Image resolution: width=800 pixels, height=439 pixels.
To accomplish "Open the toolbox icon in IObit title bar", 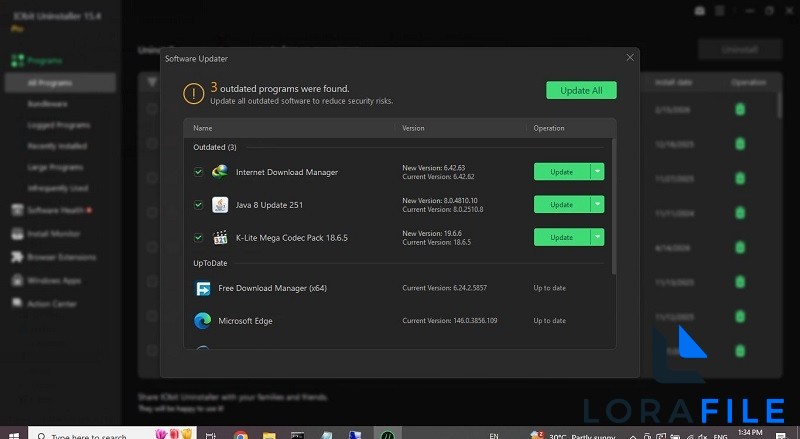I will (700, 11).
